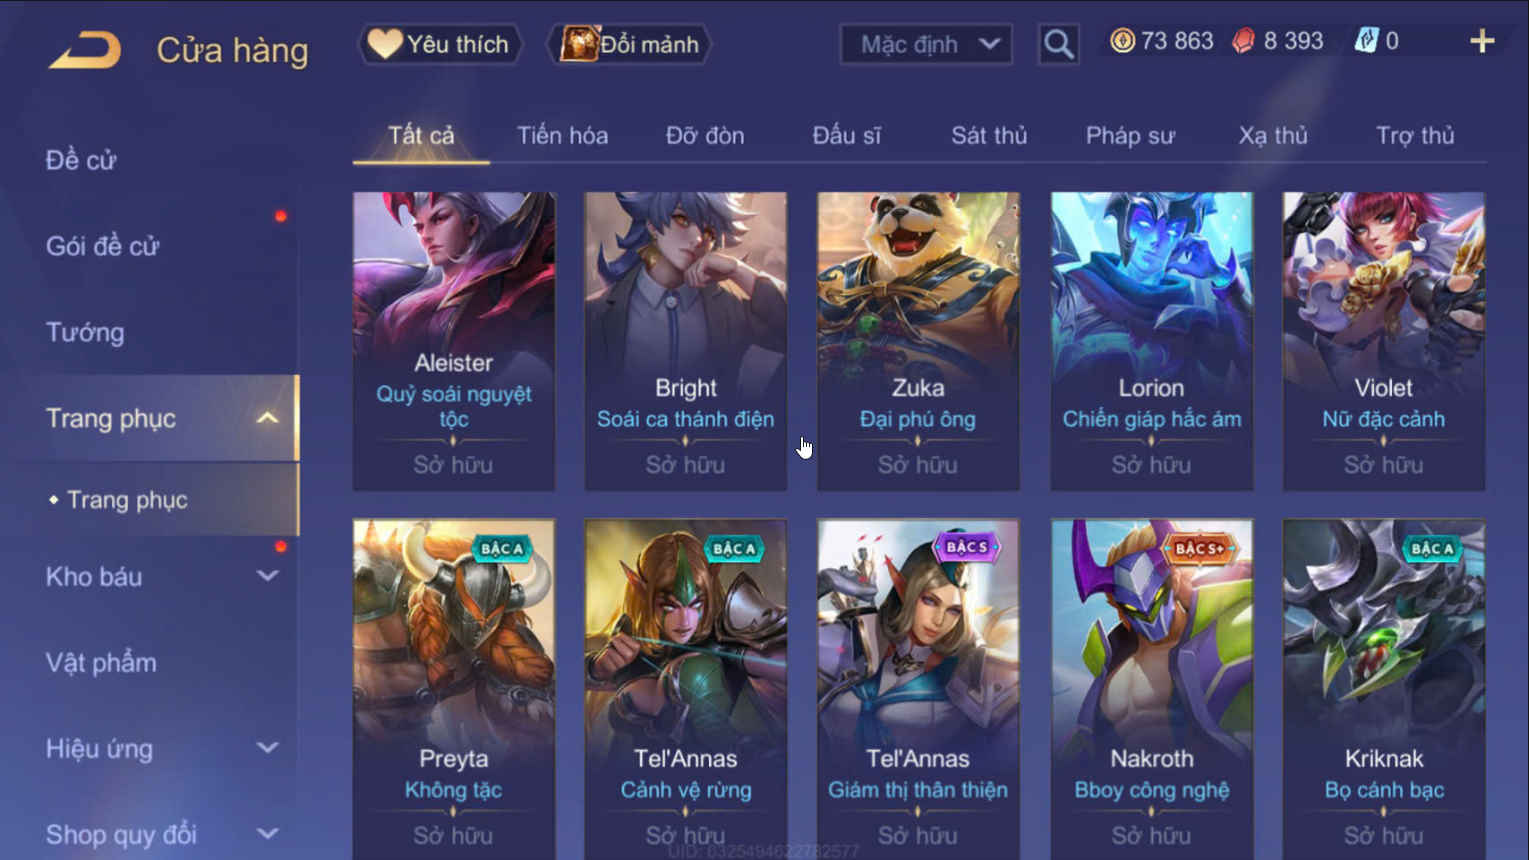Click the red ruby currency icon
1529x860 pixels.
coord(1243,41)
